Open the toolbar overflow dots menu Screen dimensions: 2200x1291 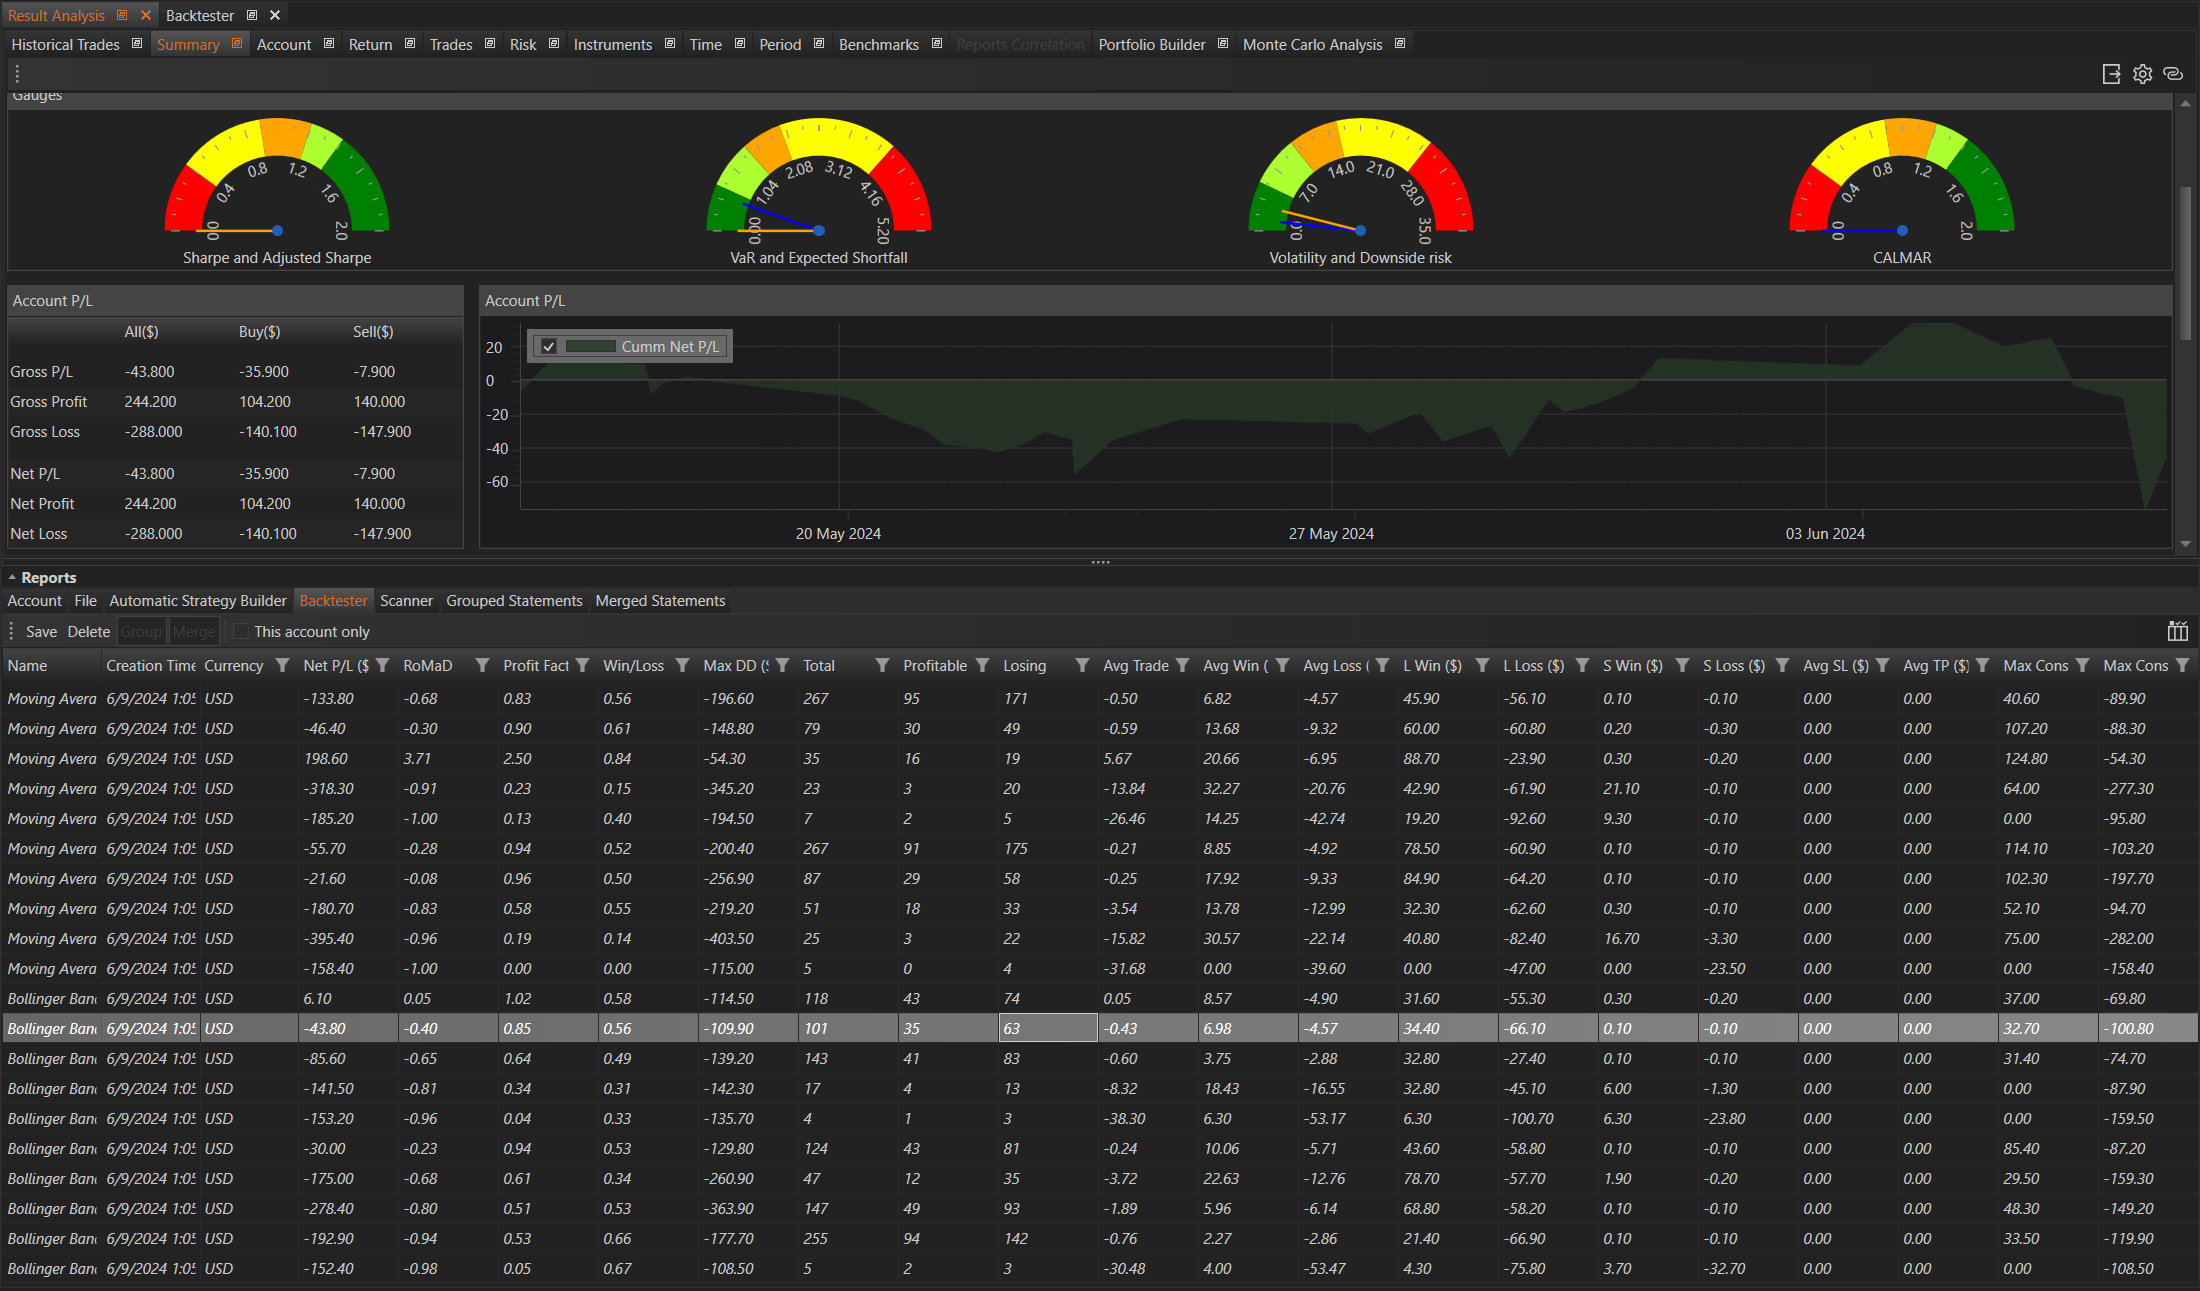click(17, 74)
